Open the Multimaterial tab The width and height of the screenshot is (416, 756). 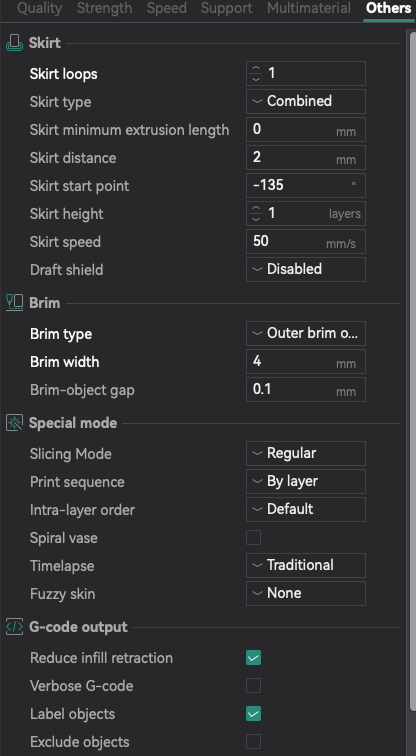tap(309, 8)
